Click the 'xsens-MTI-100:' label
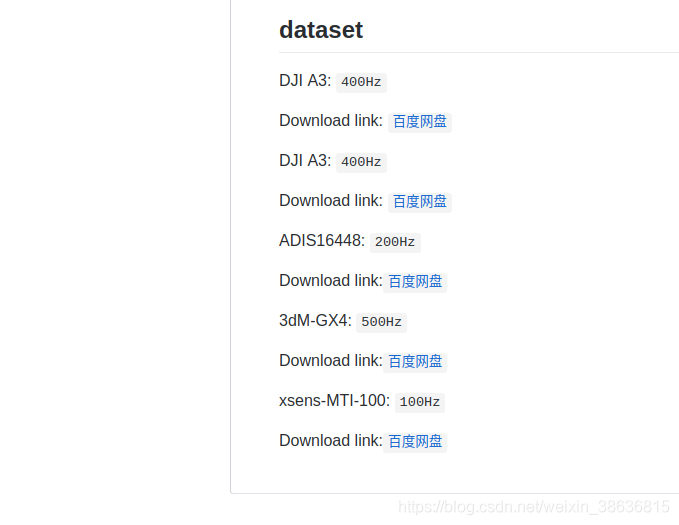This screenshot has height=525, width=679. coord(334,401)
